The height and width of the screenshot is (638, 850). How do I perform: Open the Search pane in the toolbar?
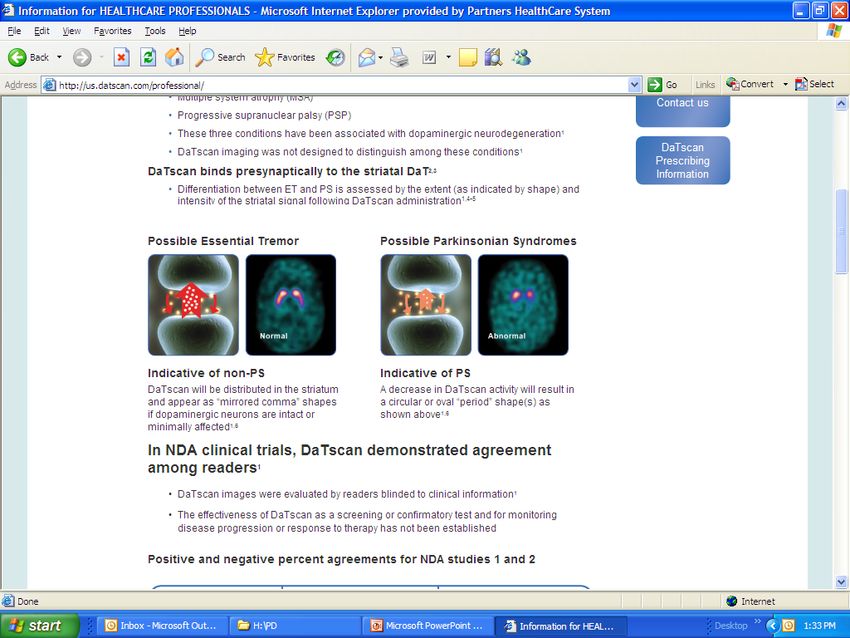(220, 57)
